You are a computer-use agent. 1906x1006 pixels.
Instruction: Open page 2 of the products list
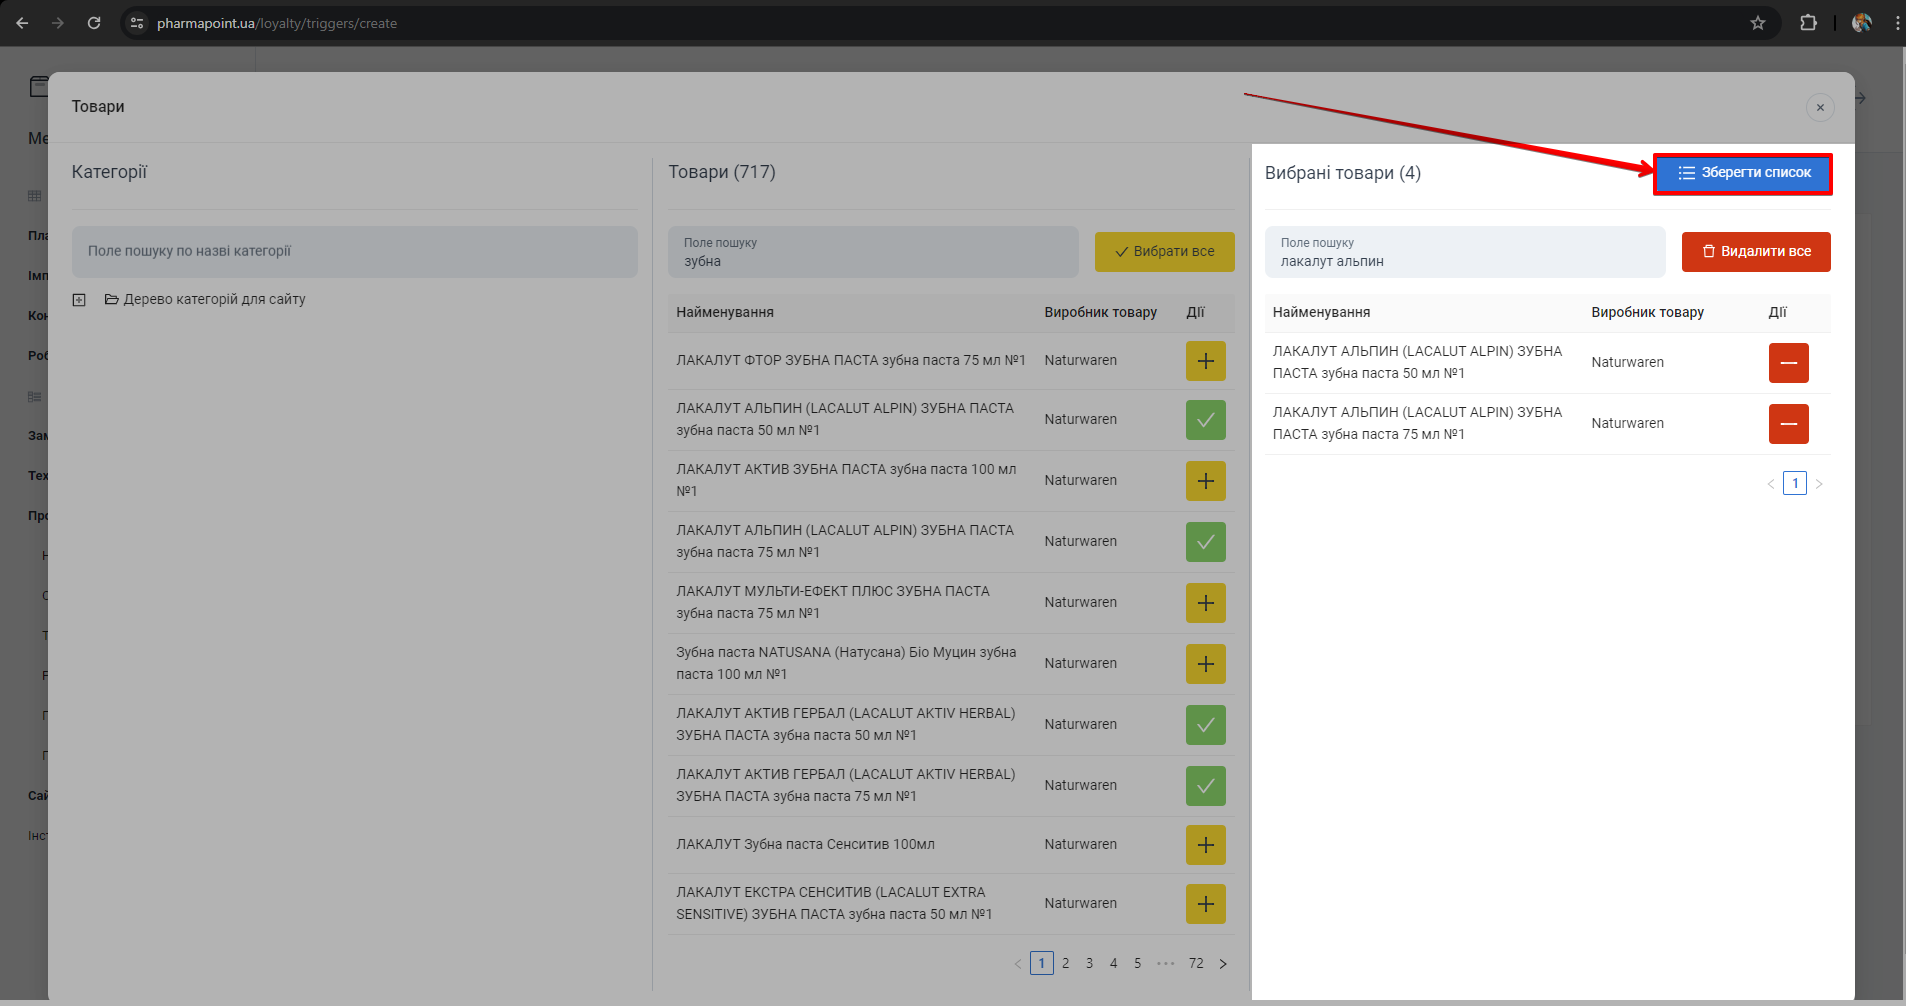pos(1065,964)
